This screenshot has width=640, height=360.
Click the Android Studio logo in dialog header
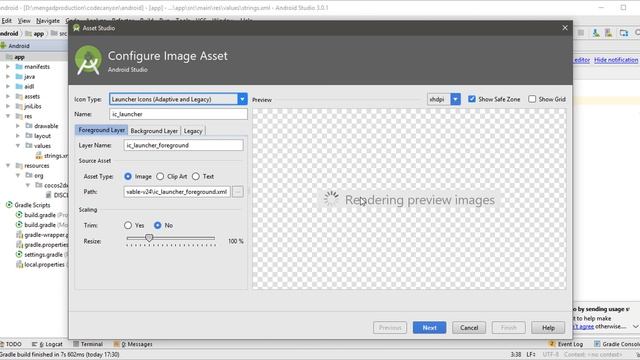click(88, 60)
